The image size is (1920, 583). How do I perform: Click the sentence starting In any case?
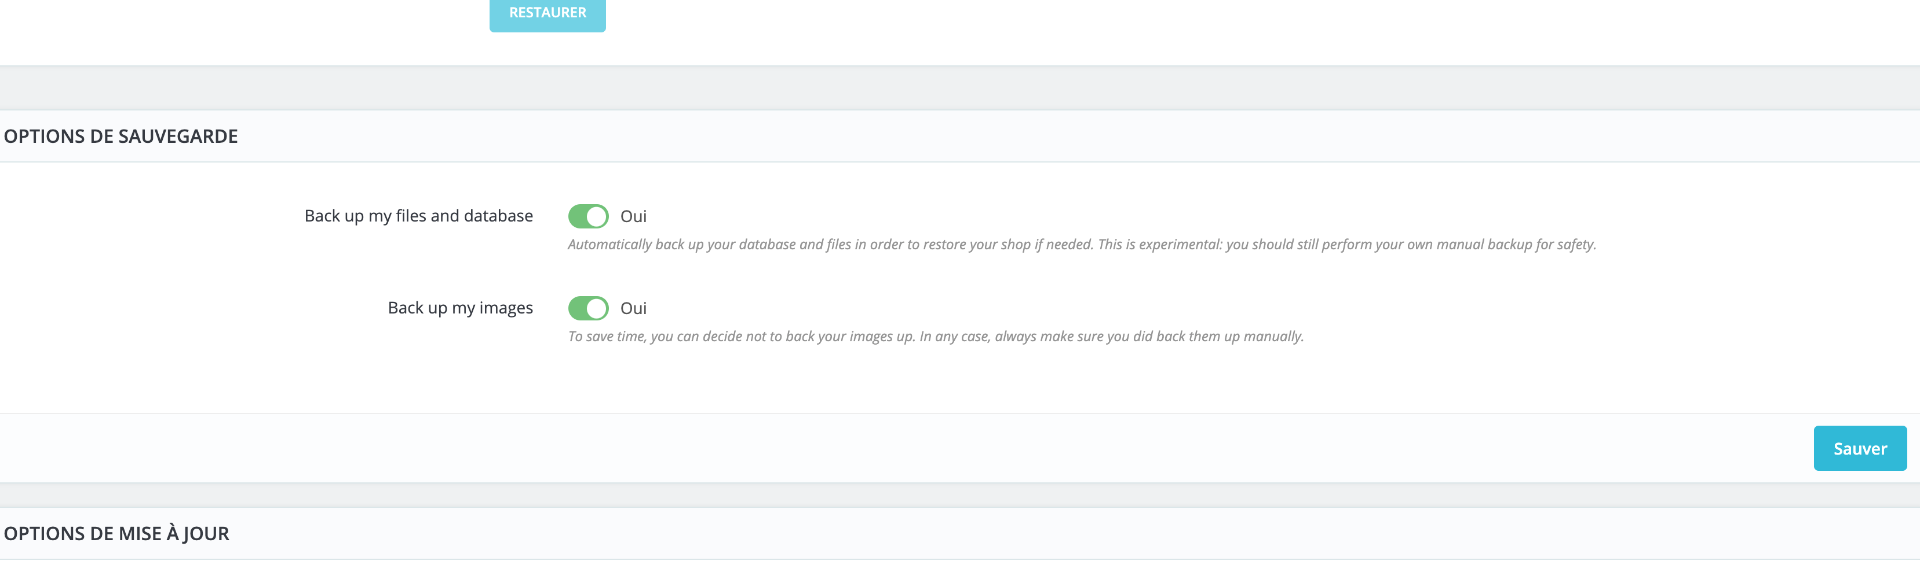(1111, 337)
